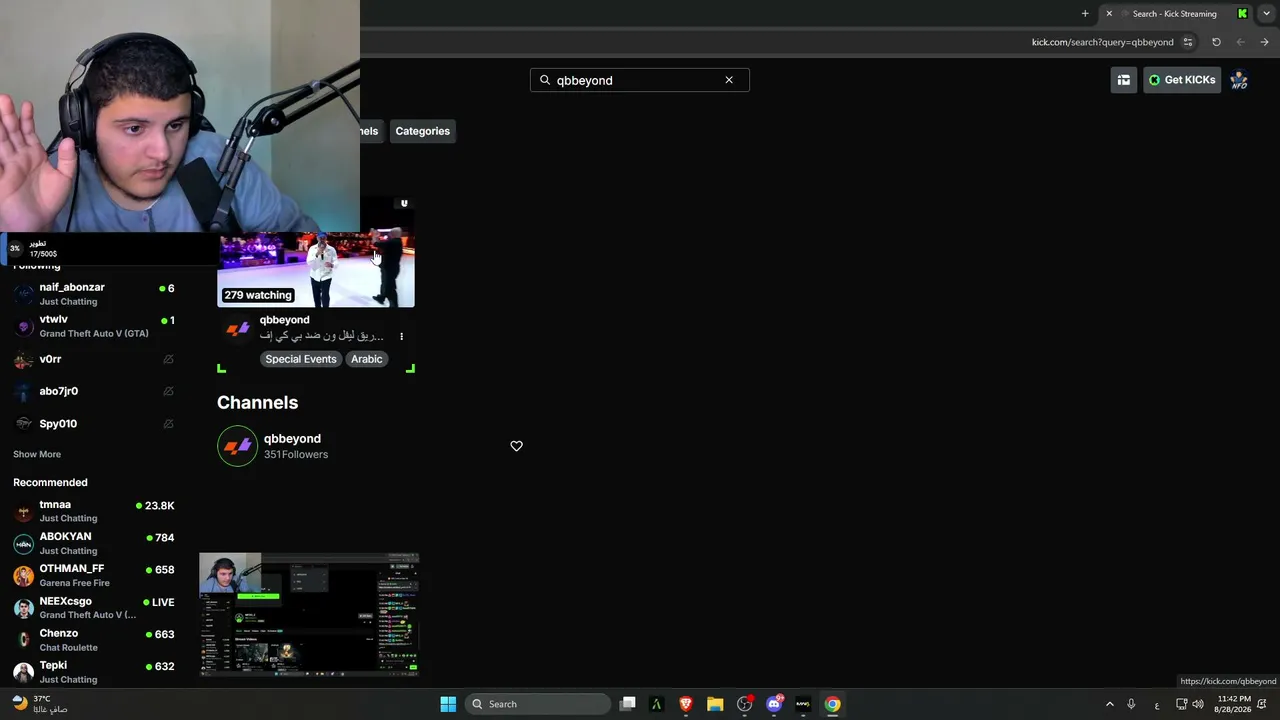Open the clock showing 11:42 PM

click(1234, 704)
